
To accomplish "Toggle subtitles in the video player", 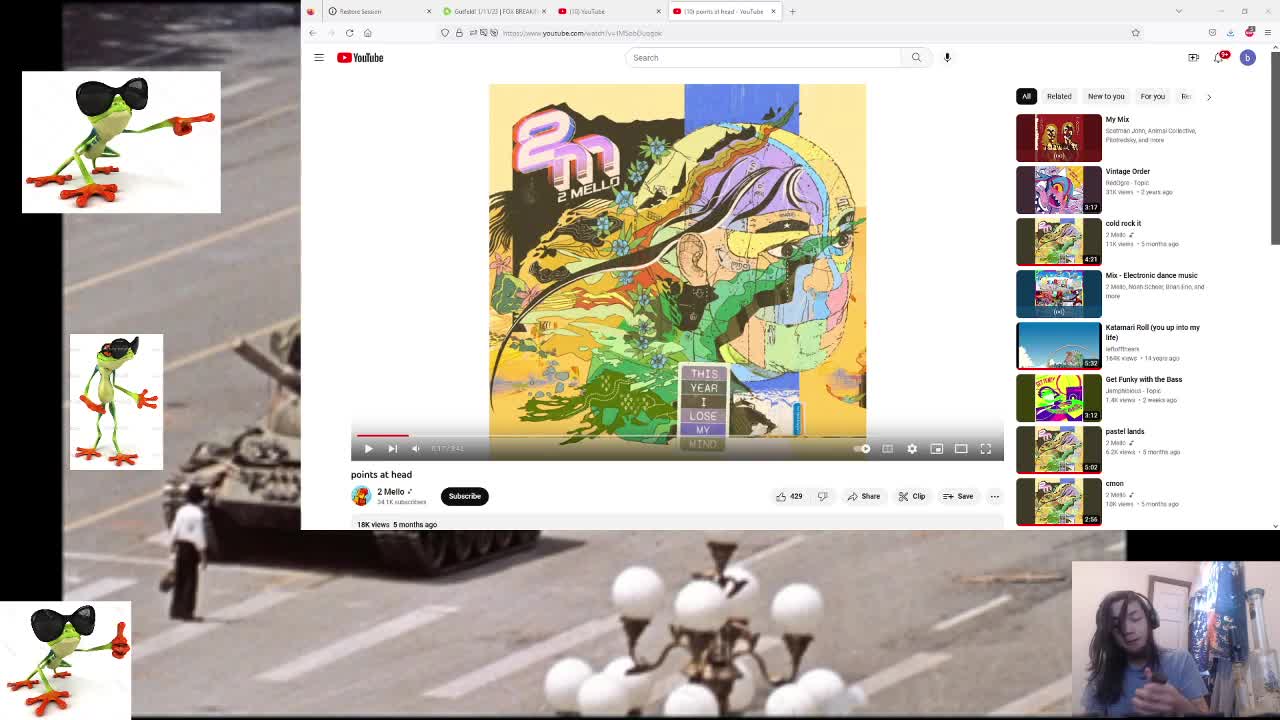I will click(887, 449).
